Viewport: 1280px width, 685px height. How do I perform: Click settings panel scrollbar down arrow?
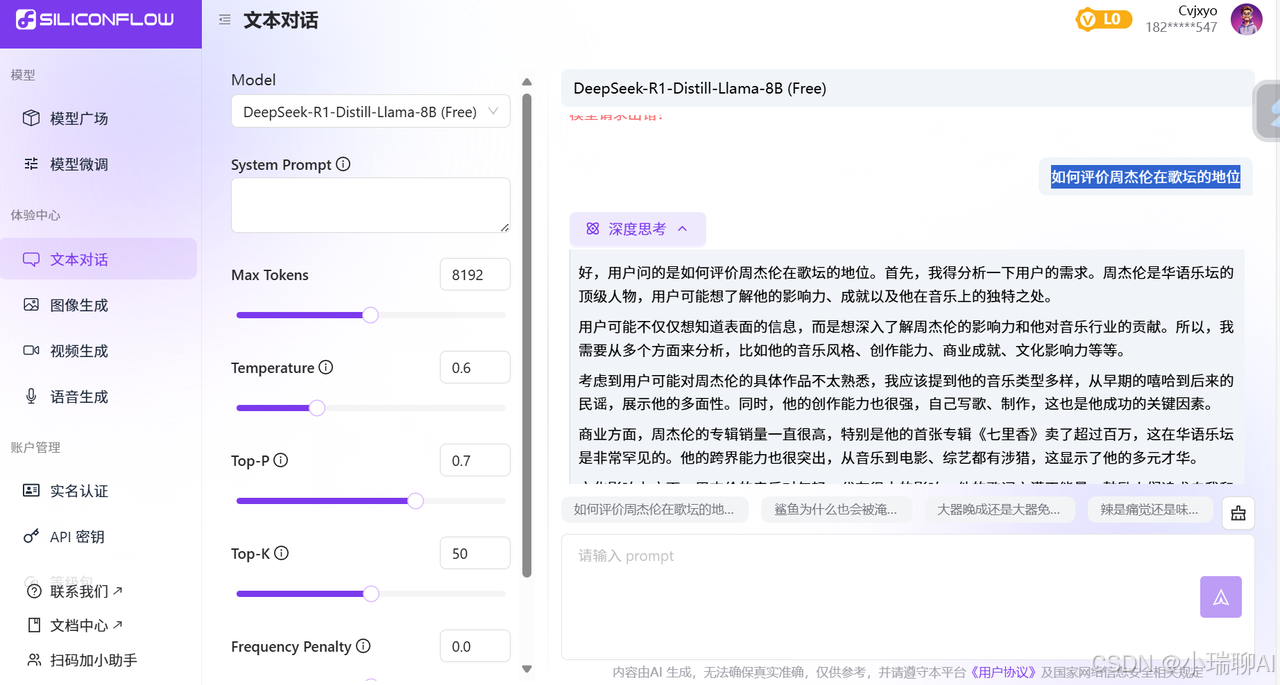click(x=527, y=669)
